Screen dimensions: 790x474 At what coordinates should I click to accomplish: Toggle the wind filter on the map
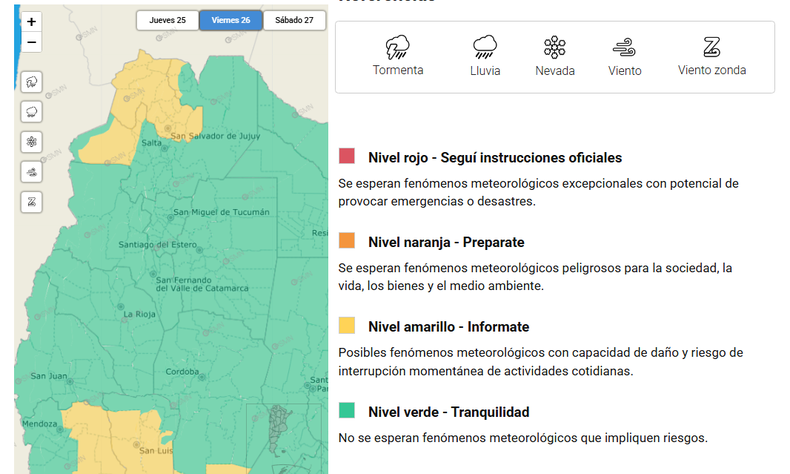tap(31, 172)
